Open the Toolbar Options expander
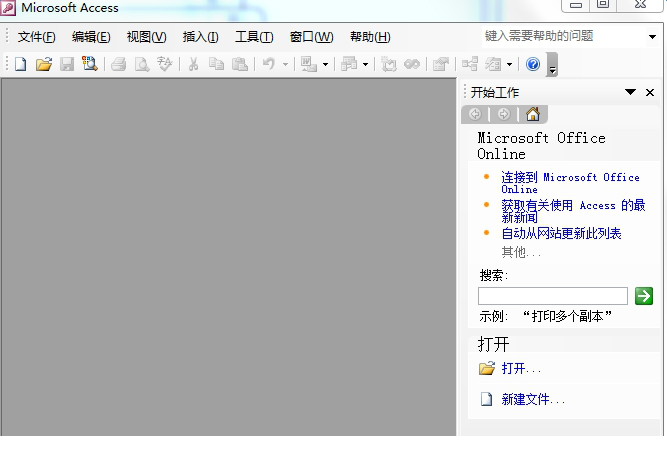The image size is (667, 453). (x=552, y=65)
